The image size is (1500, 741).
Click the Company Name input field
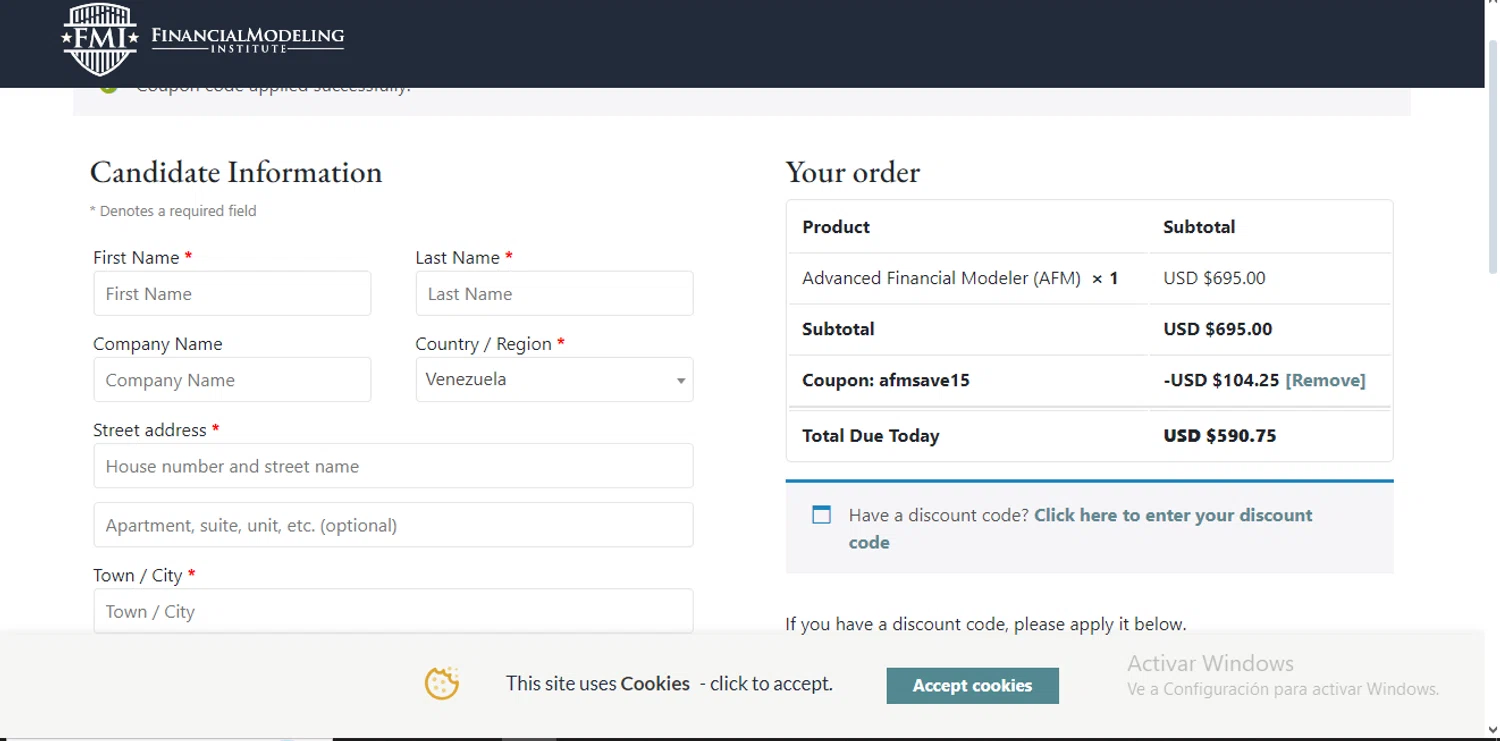pos(232,380)
